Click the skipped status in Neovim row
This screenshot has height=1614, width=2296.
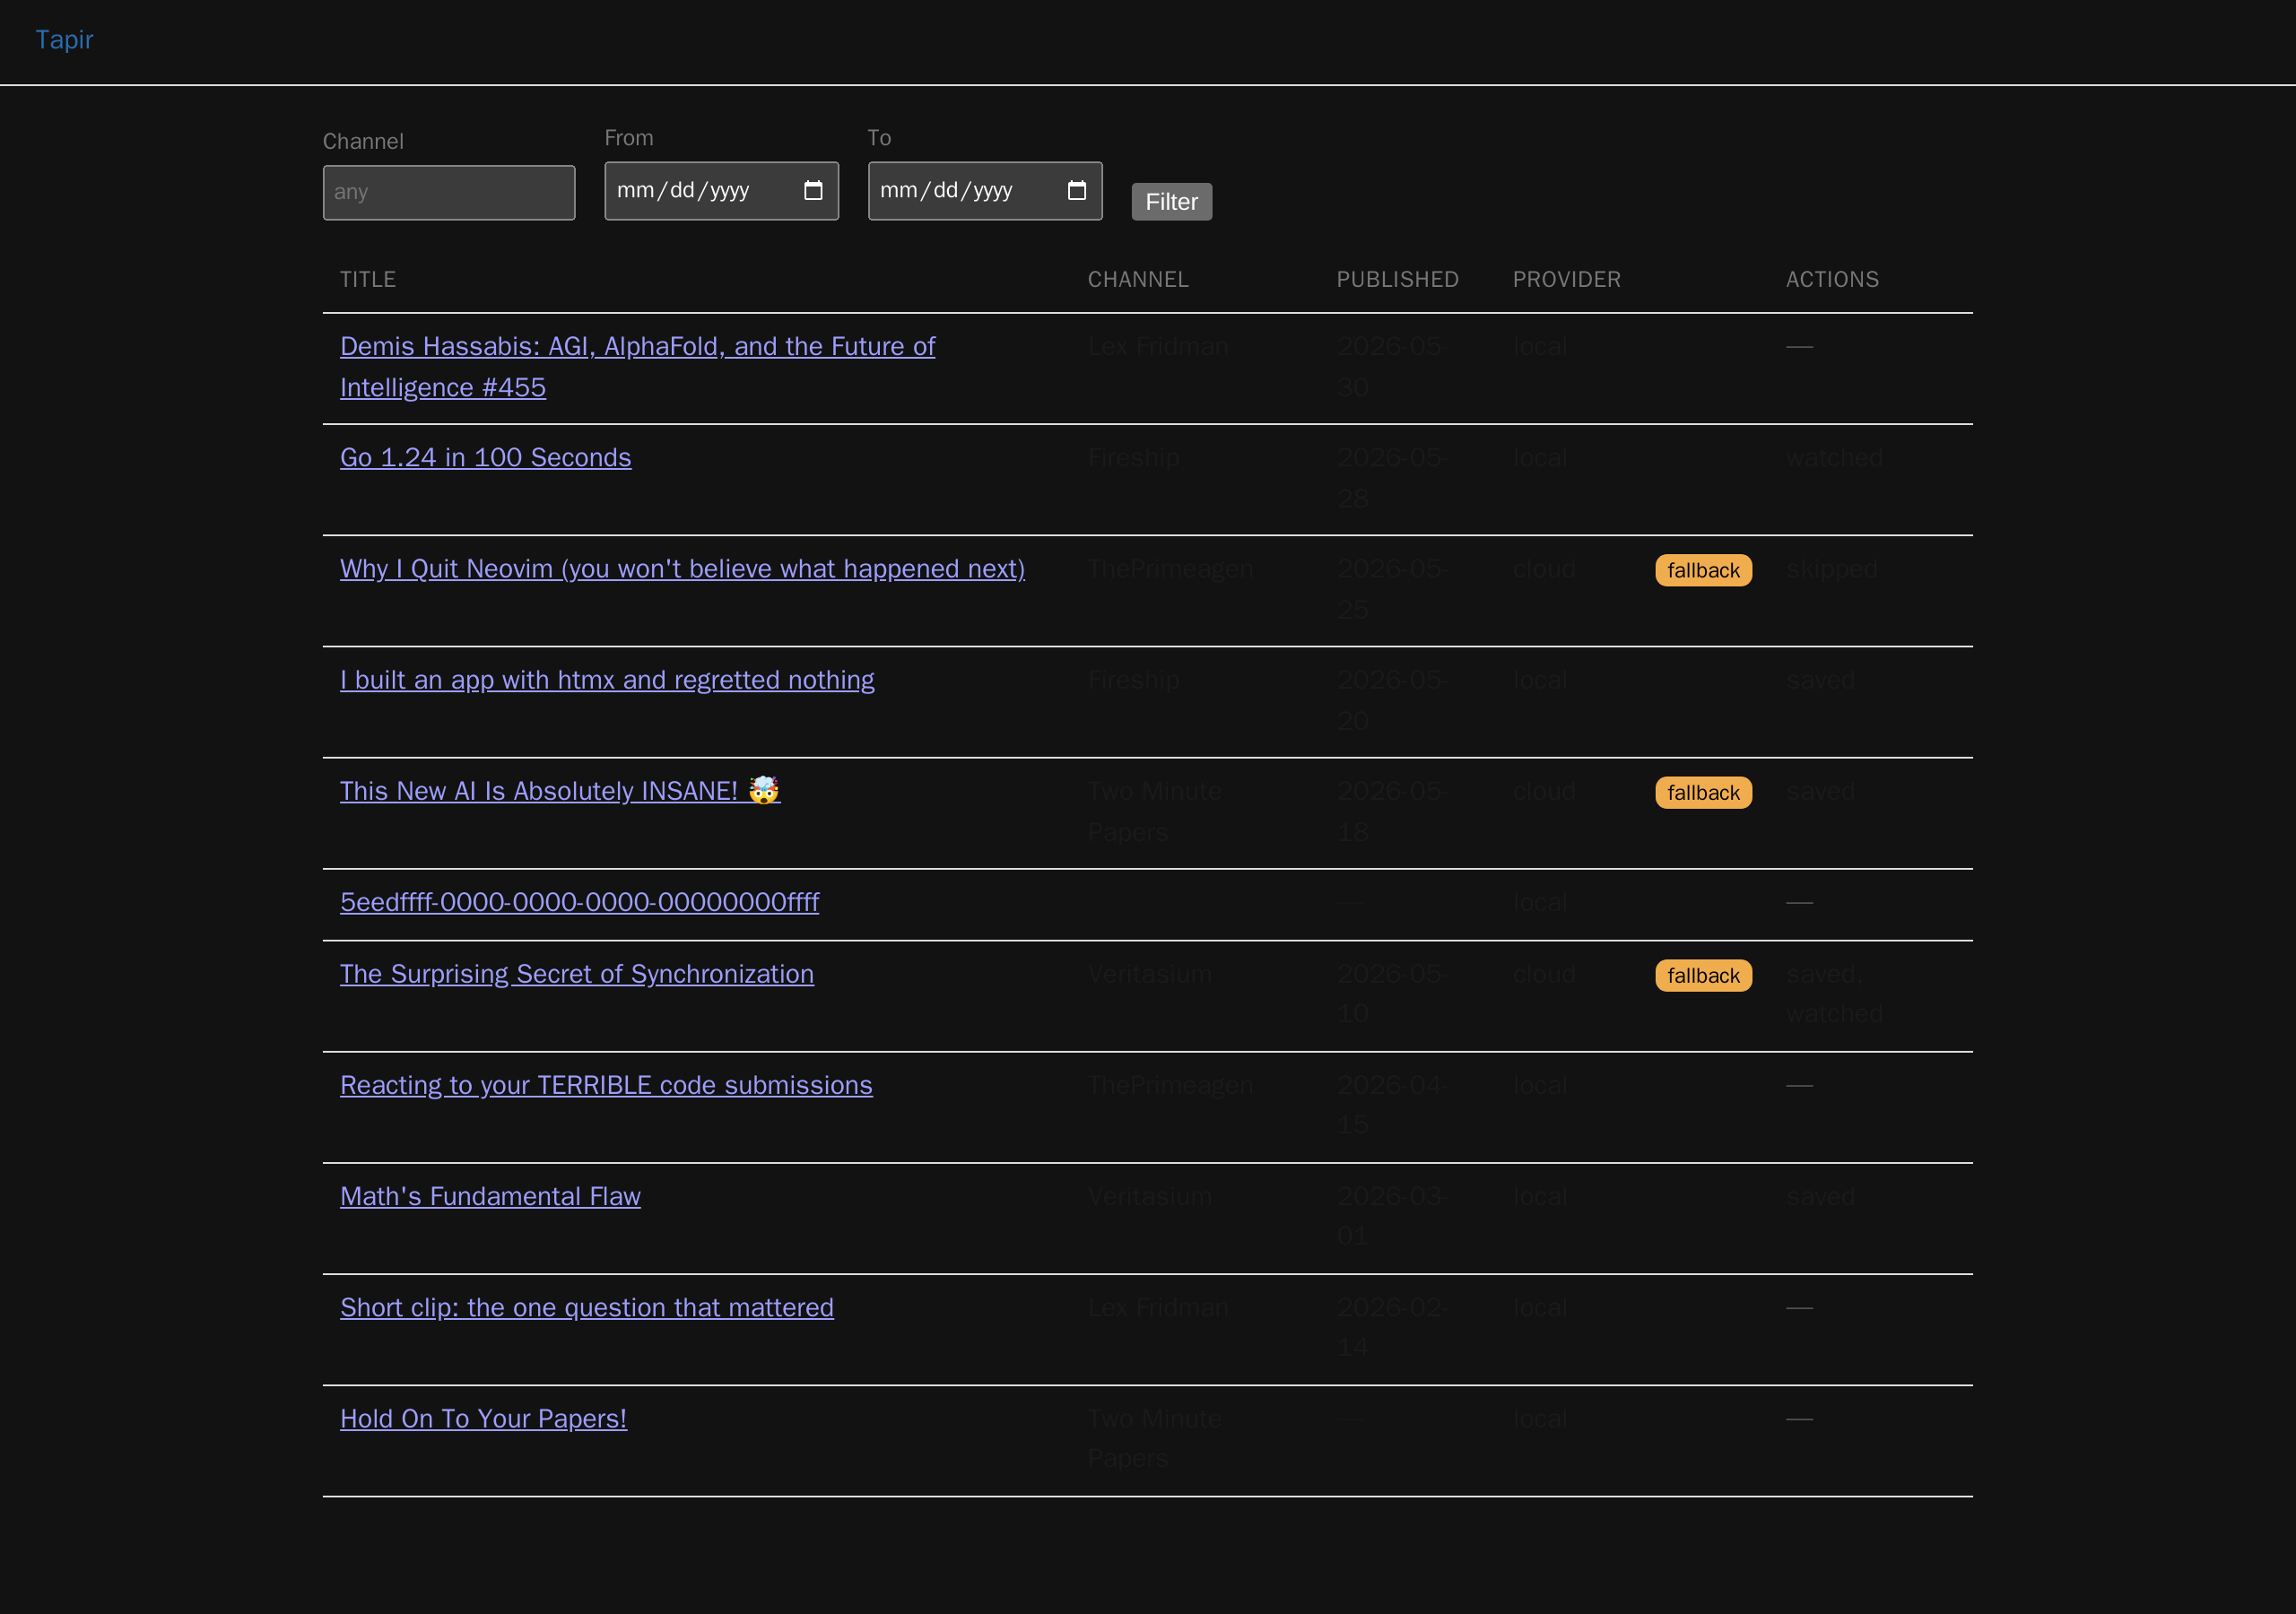click(1832, 569)
